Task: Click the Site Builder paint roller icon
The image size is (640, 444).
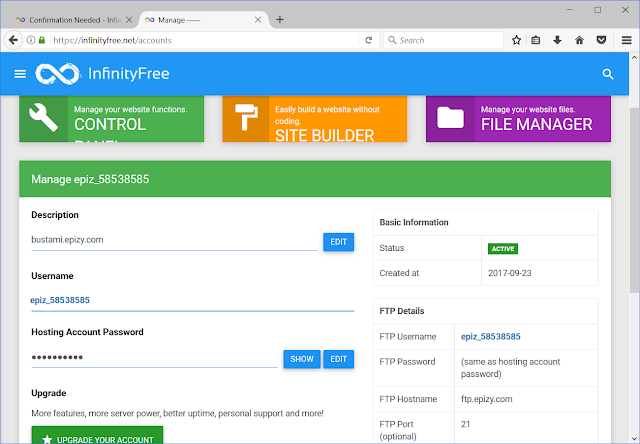Action: pos(246,117)
